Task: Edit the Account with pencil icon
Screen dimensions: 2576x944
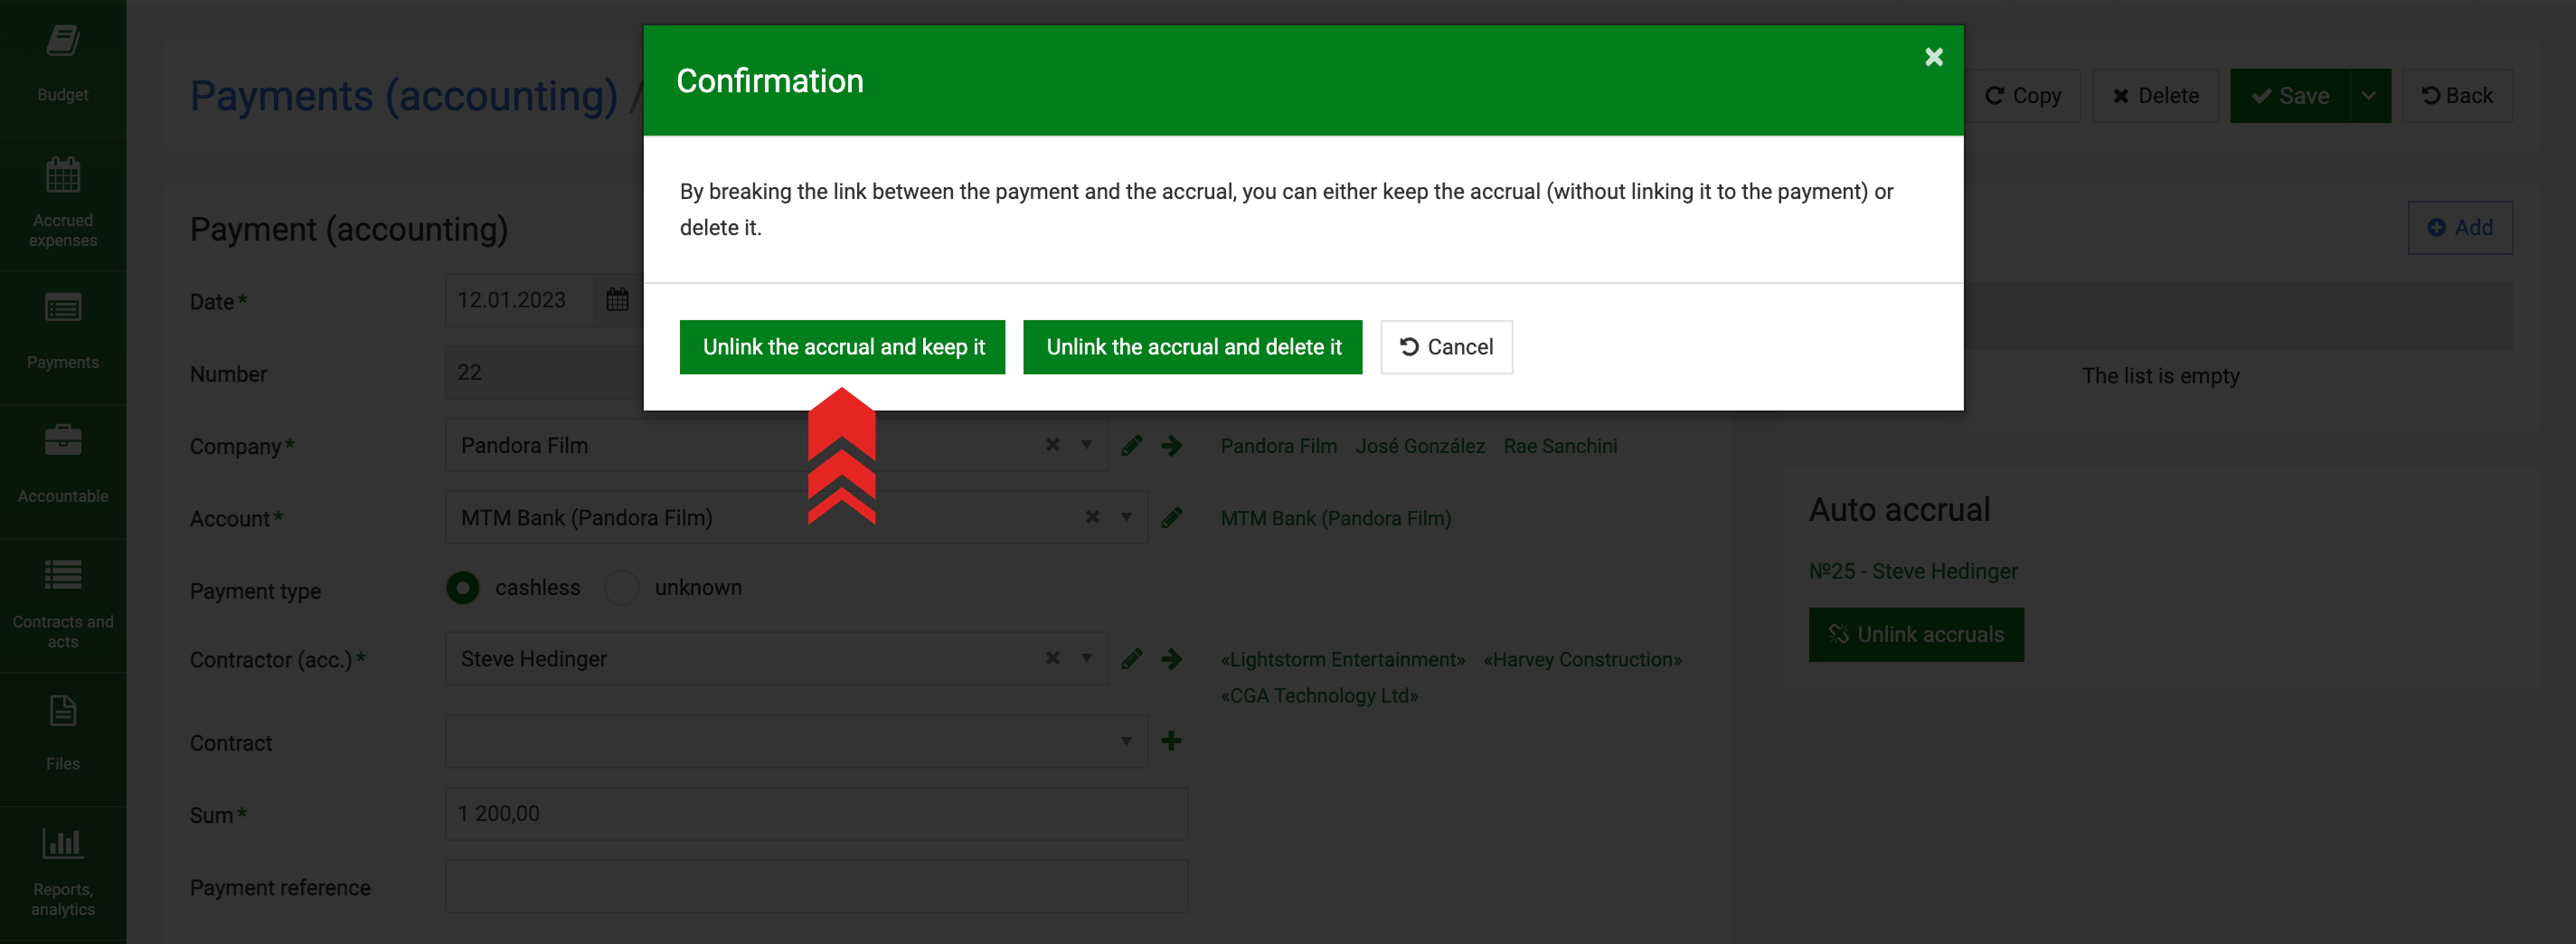Action: (1171, 518)
